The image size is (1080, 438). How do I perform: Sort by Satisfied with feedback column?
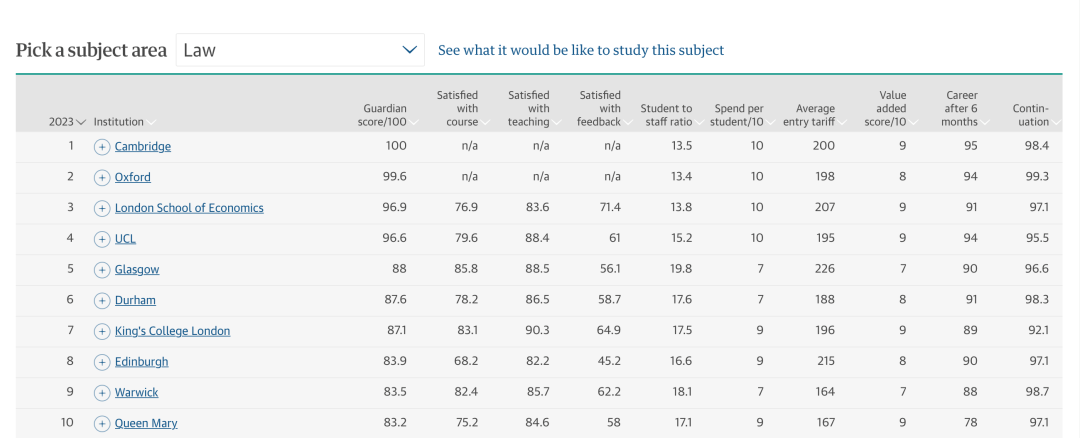tap(603, 109)
